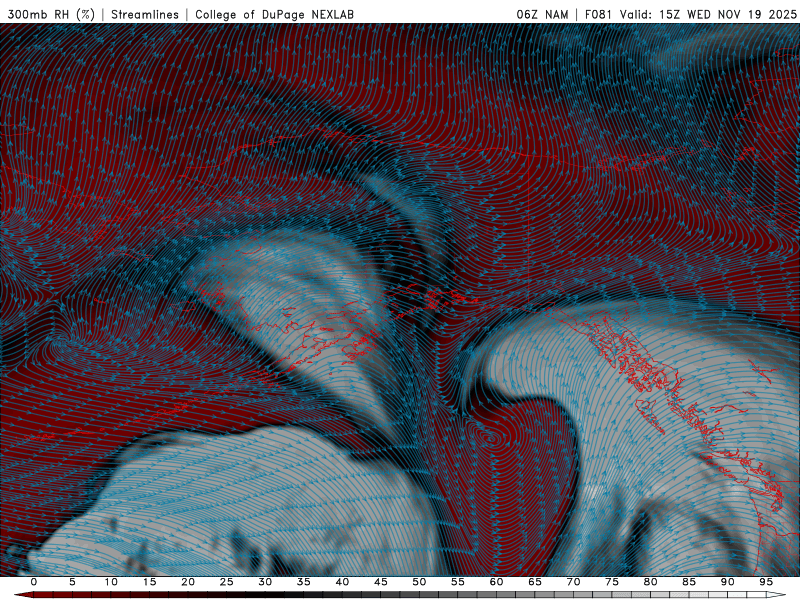This screenshot has width=800, height=600.
Task: Click the "06Z NAM" model run label
Action: 542,14
